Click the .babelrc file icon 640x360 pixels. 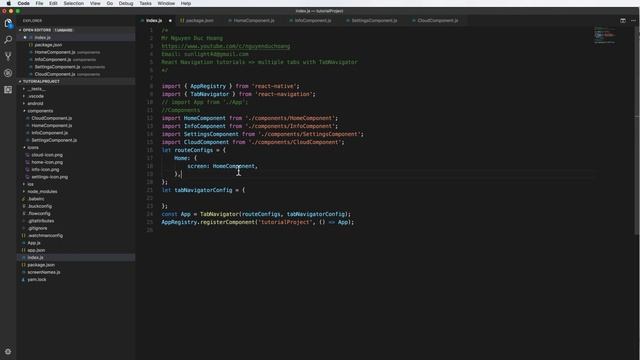pyautogui.click(x=23, y=199)
